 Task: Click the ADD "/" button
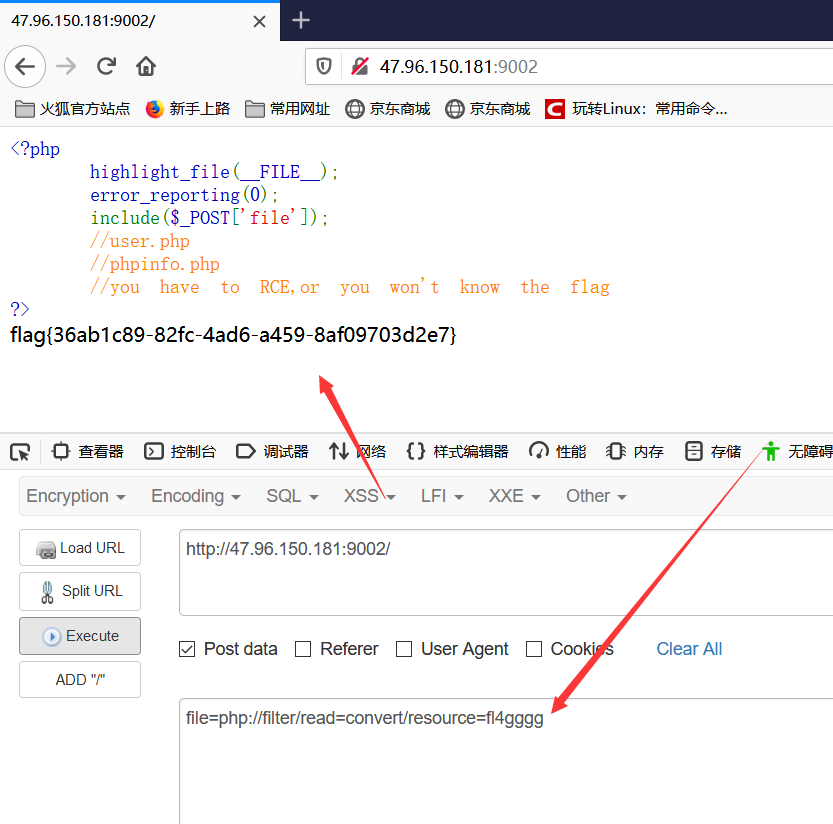pos(80,679)
